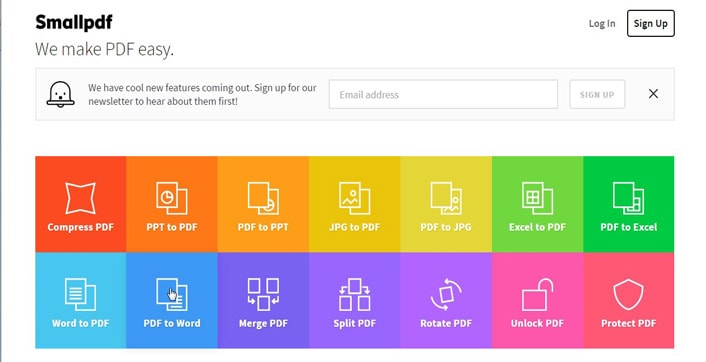Click the Log In link
This screenshot has width=706, height=362.
[602, 23]
